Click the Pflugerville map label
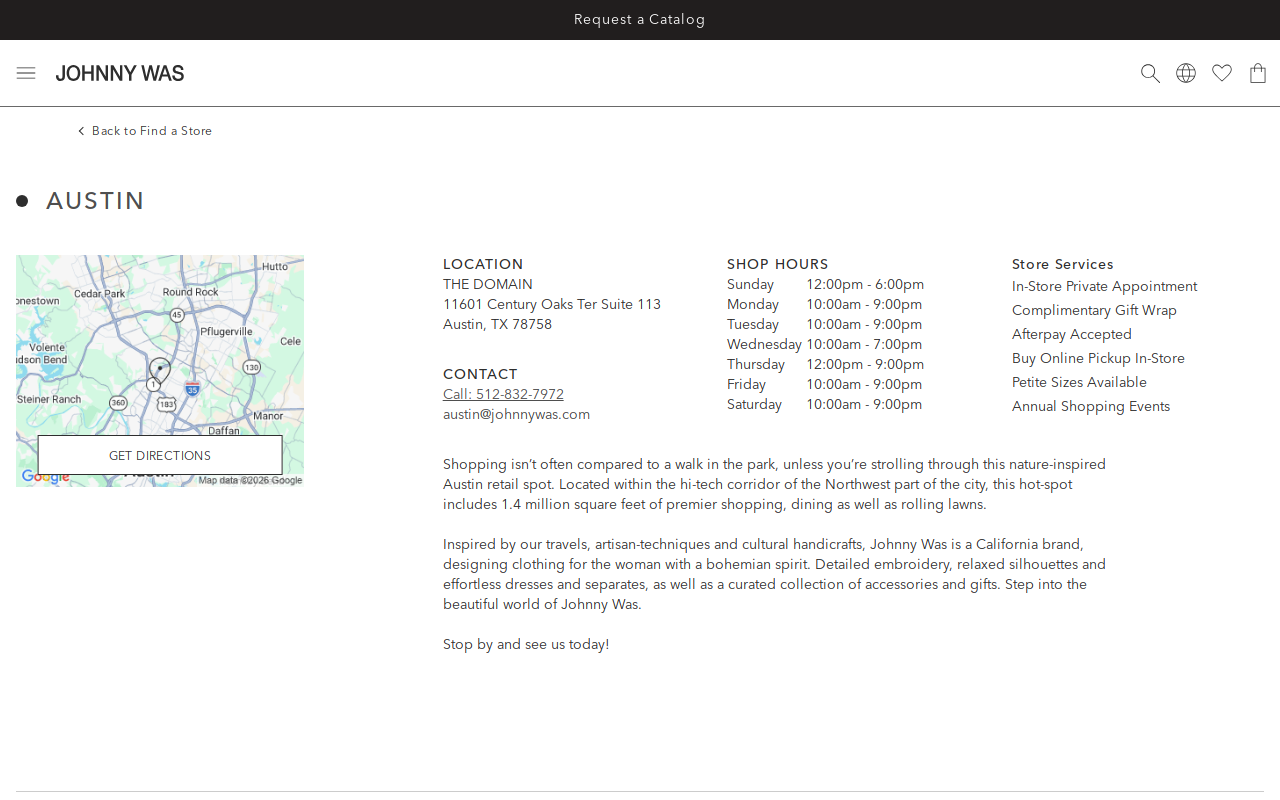 [x=227, y=331]
